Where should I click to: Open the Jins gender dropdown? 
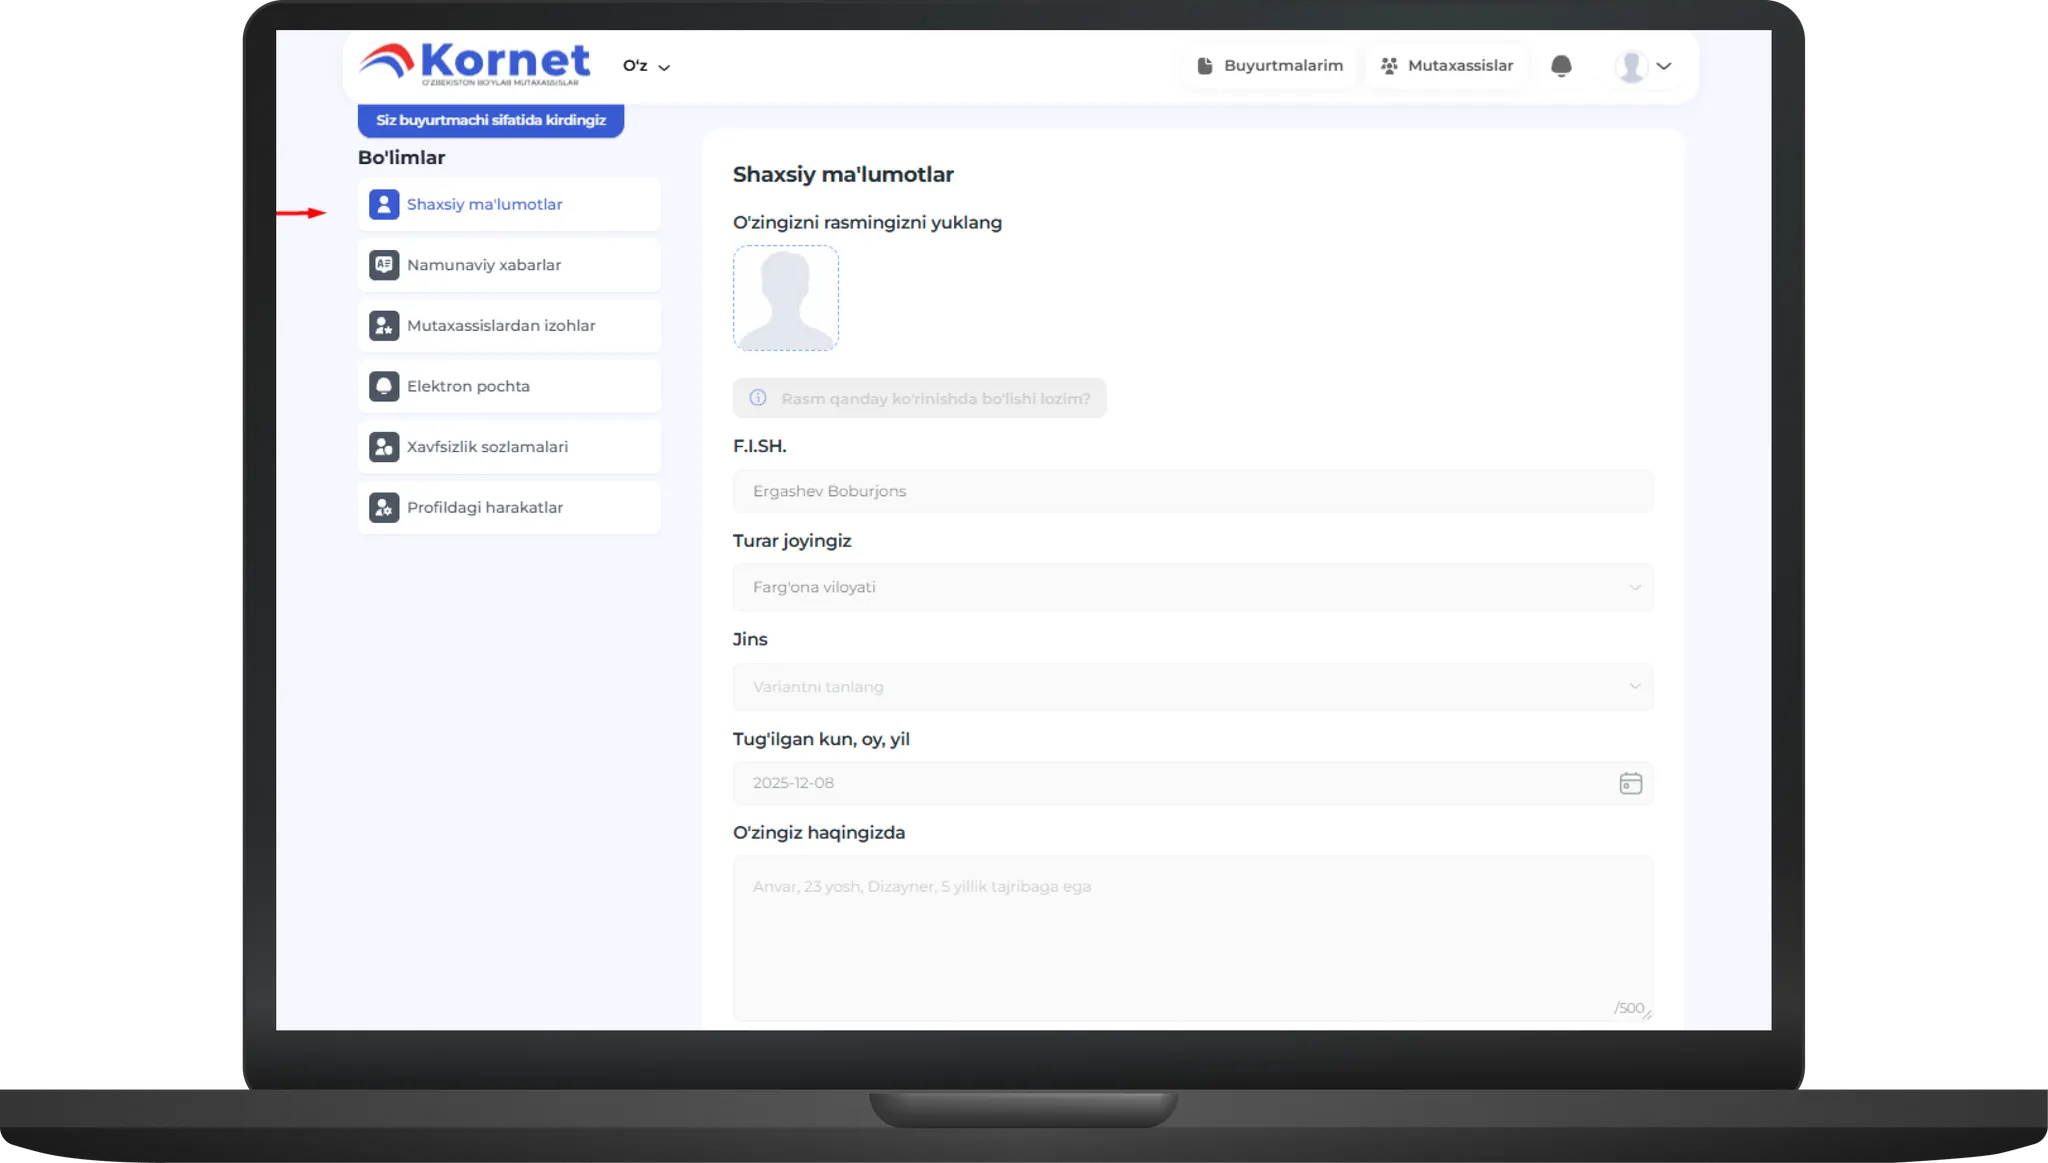[1192, 687]
